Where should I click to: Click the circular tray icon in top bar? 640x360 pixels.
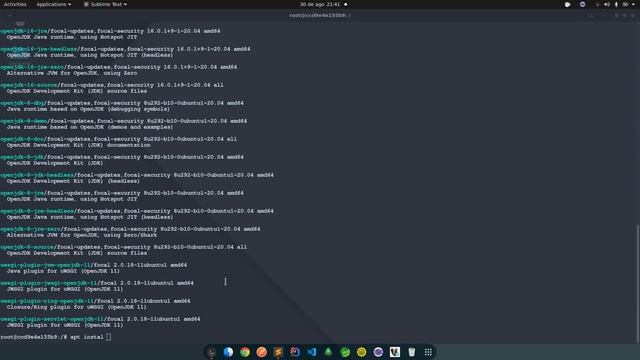tap(582, 4)
